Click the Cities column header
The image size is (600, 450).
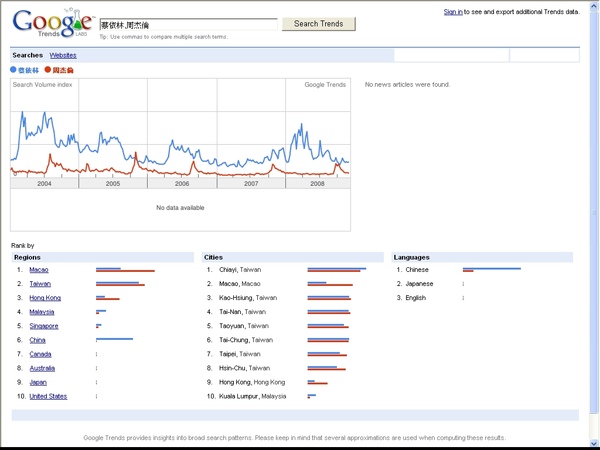tap(293, 258)
